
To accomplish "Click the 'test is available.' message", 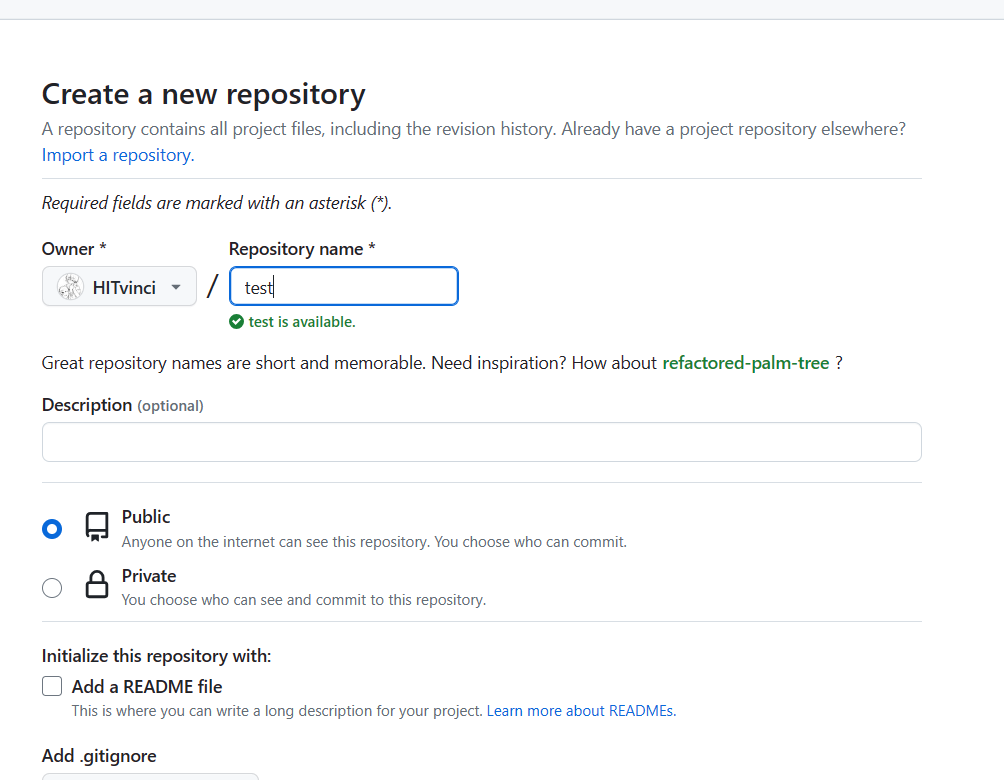I will coord(302,321).
